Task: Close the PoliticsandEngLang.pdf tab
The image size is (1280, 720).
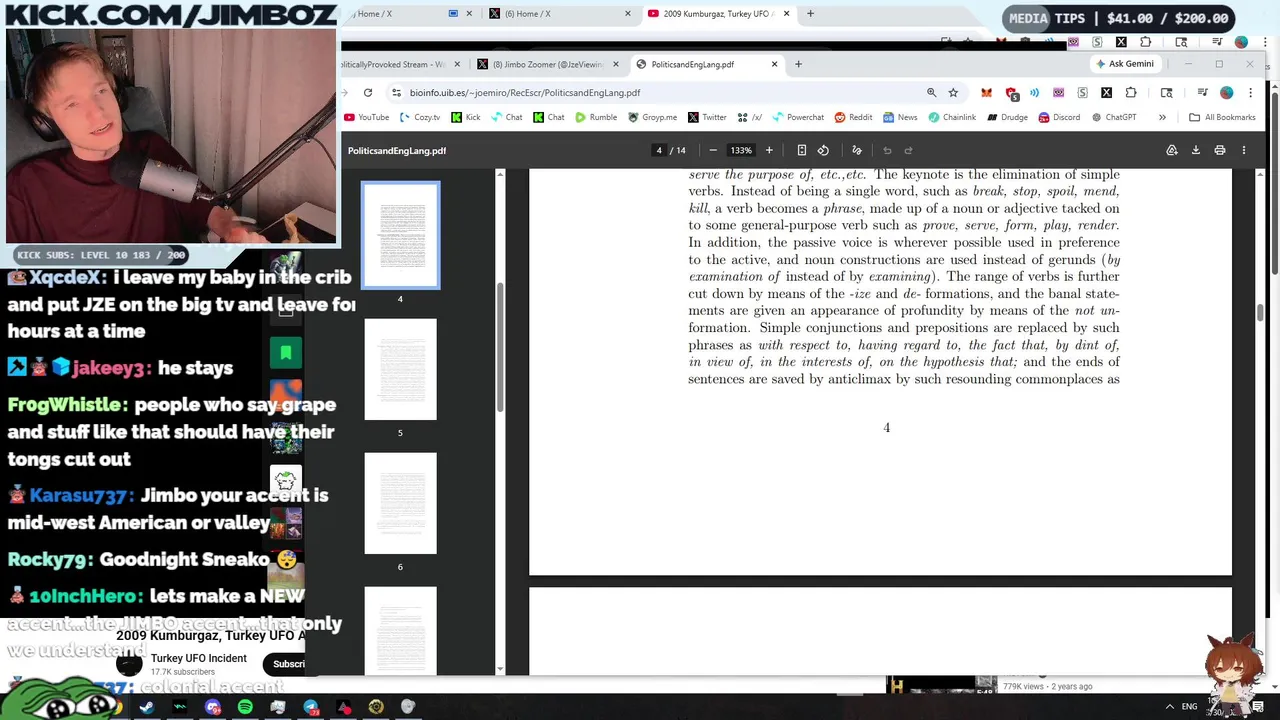Action: click(774, 65)
